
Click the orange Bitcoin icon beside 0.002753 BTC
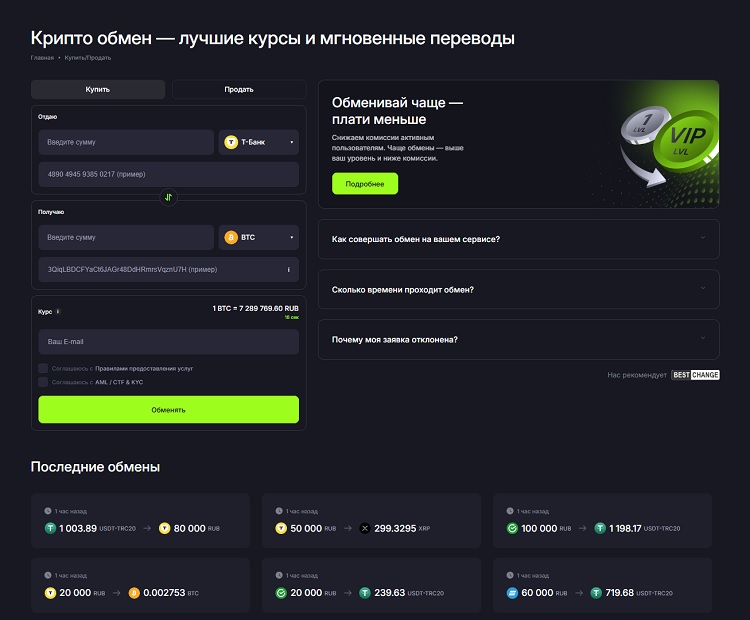pos(134,592)
